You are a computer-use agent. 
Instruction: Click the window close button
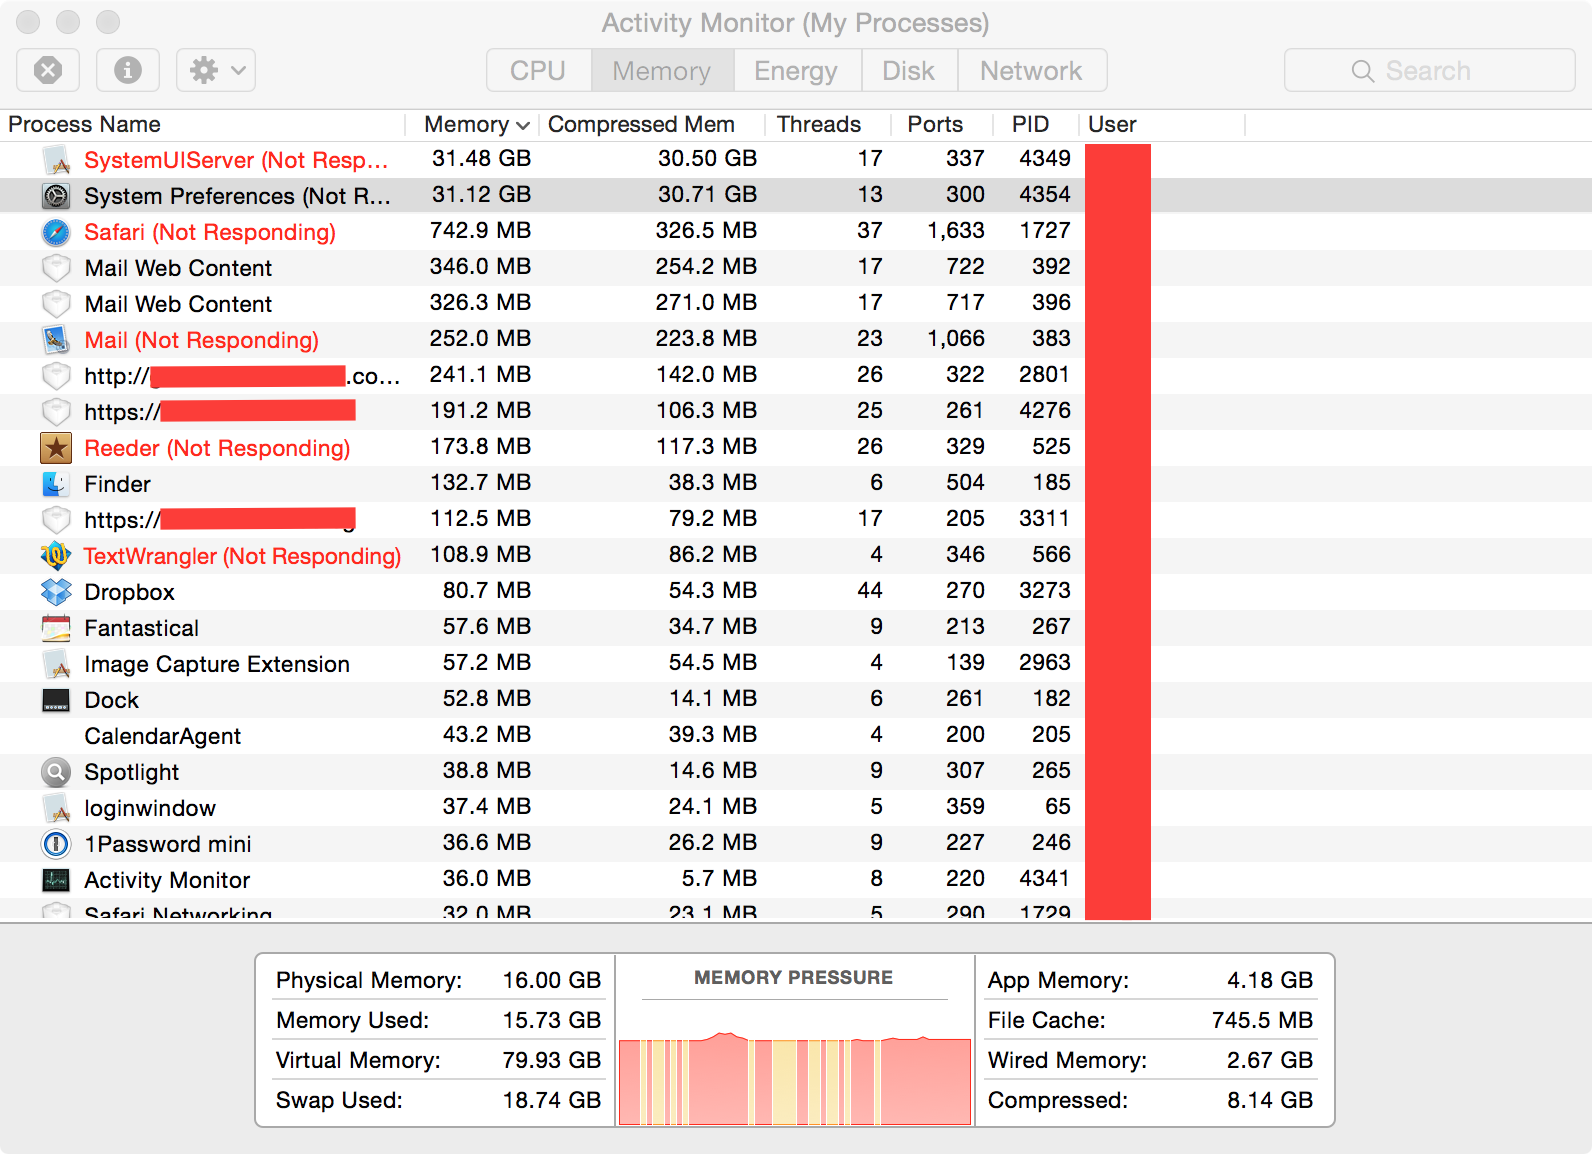click(x=28, y=22)
